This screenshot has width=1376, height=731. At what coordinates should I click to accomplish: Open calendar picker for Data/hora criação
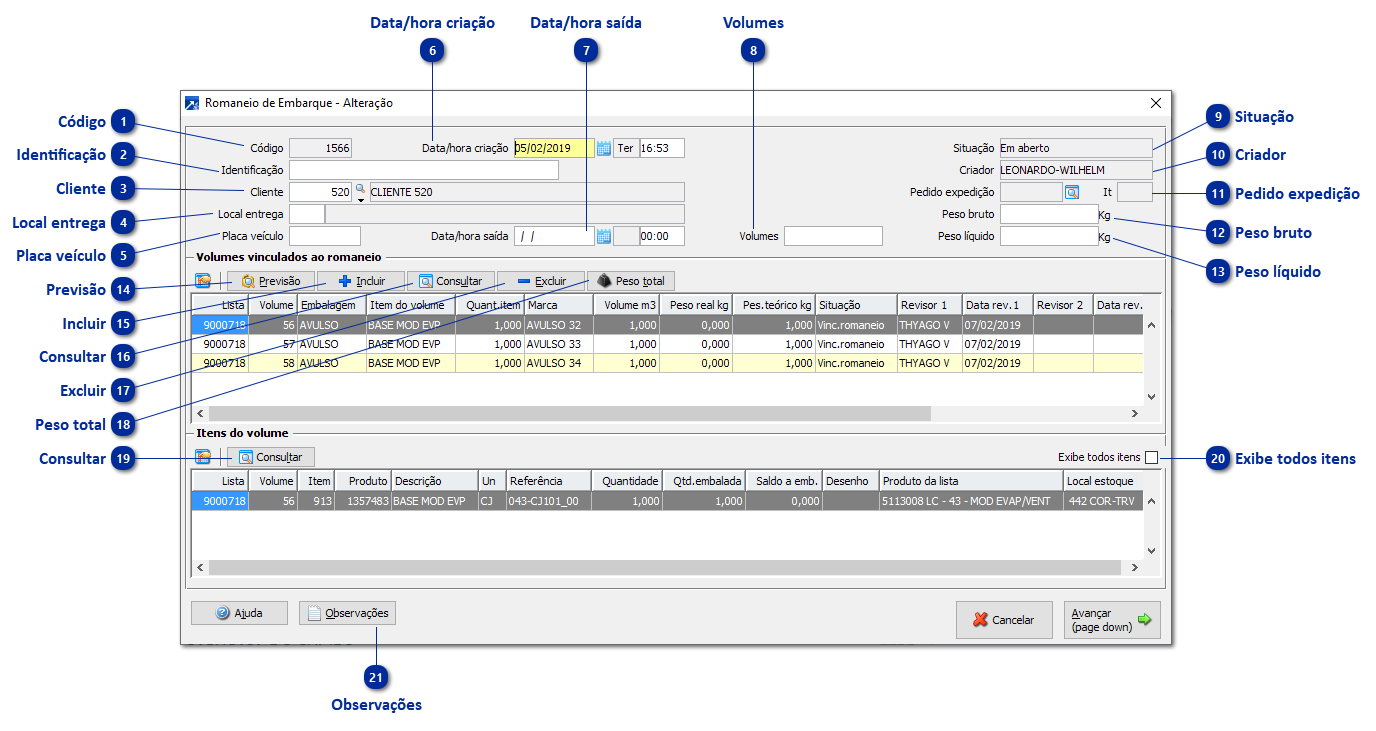click(x=603, y=149)
